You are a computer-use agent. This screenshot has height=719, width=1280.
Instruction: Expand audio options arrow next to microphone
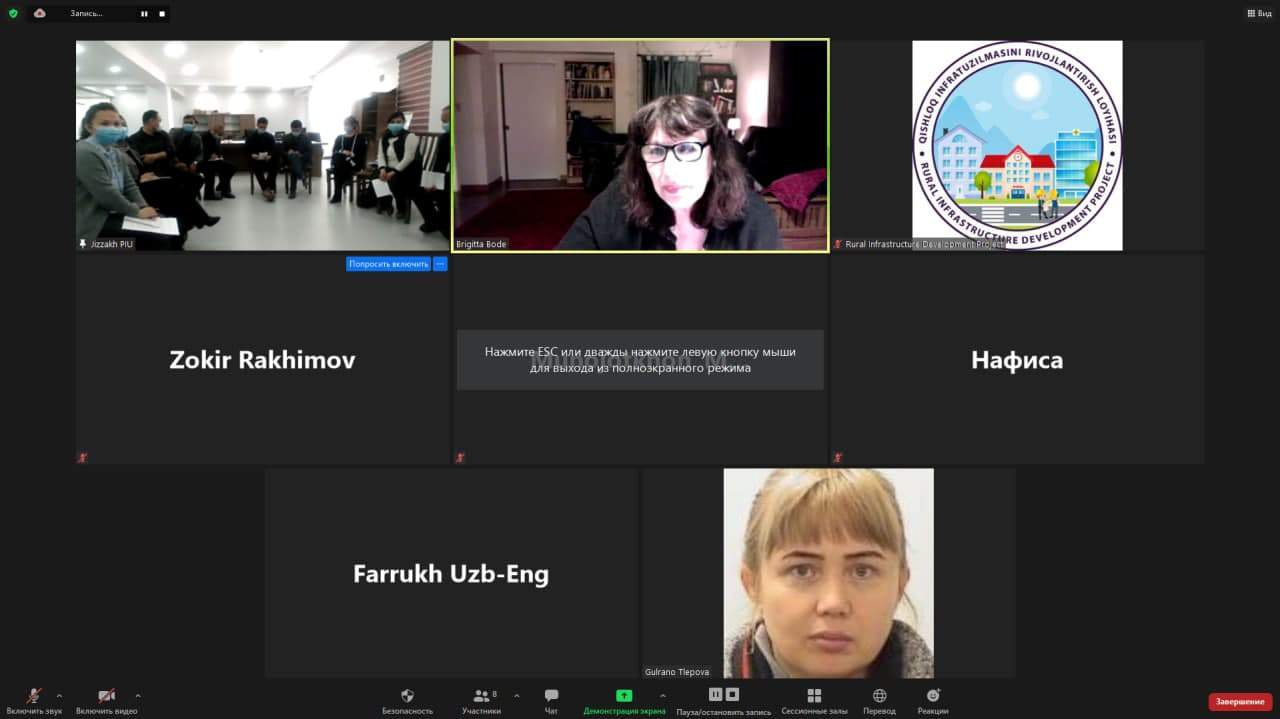(x=59, y=695)
